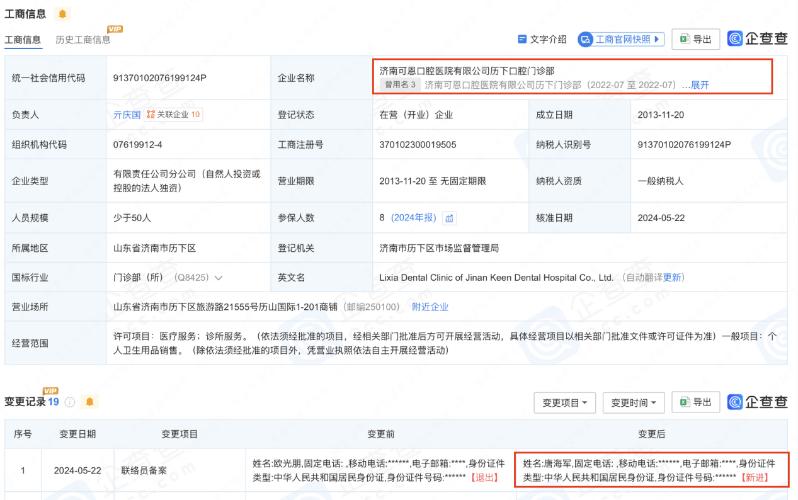Click the 少于50人 staff size value

(x=132, y=218)
